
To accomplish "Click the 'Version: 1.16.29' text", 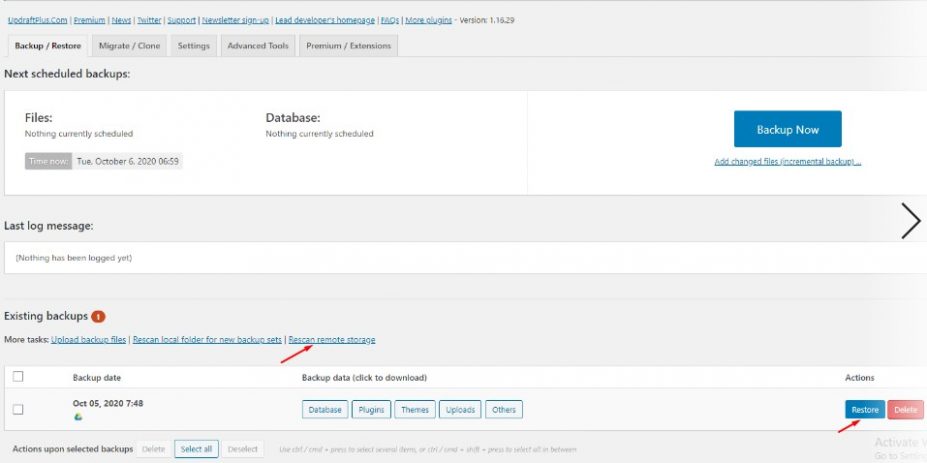I will coord(487,20).
